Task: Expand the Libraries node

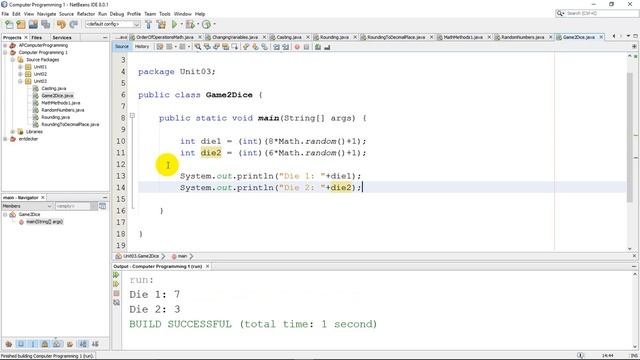Action: [13, 131]
